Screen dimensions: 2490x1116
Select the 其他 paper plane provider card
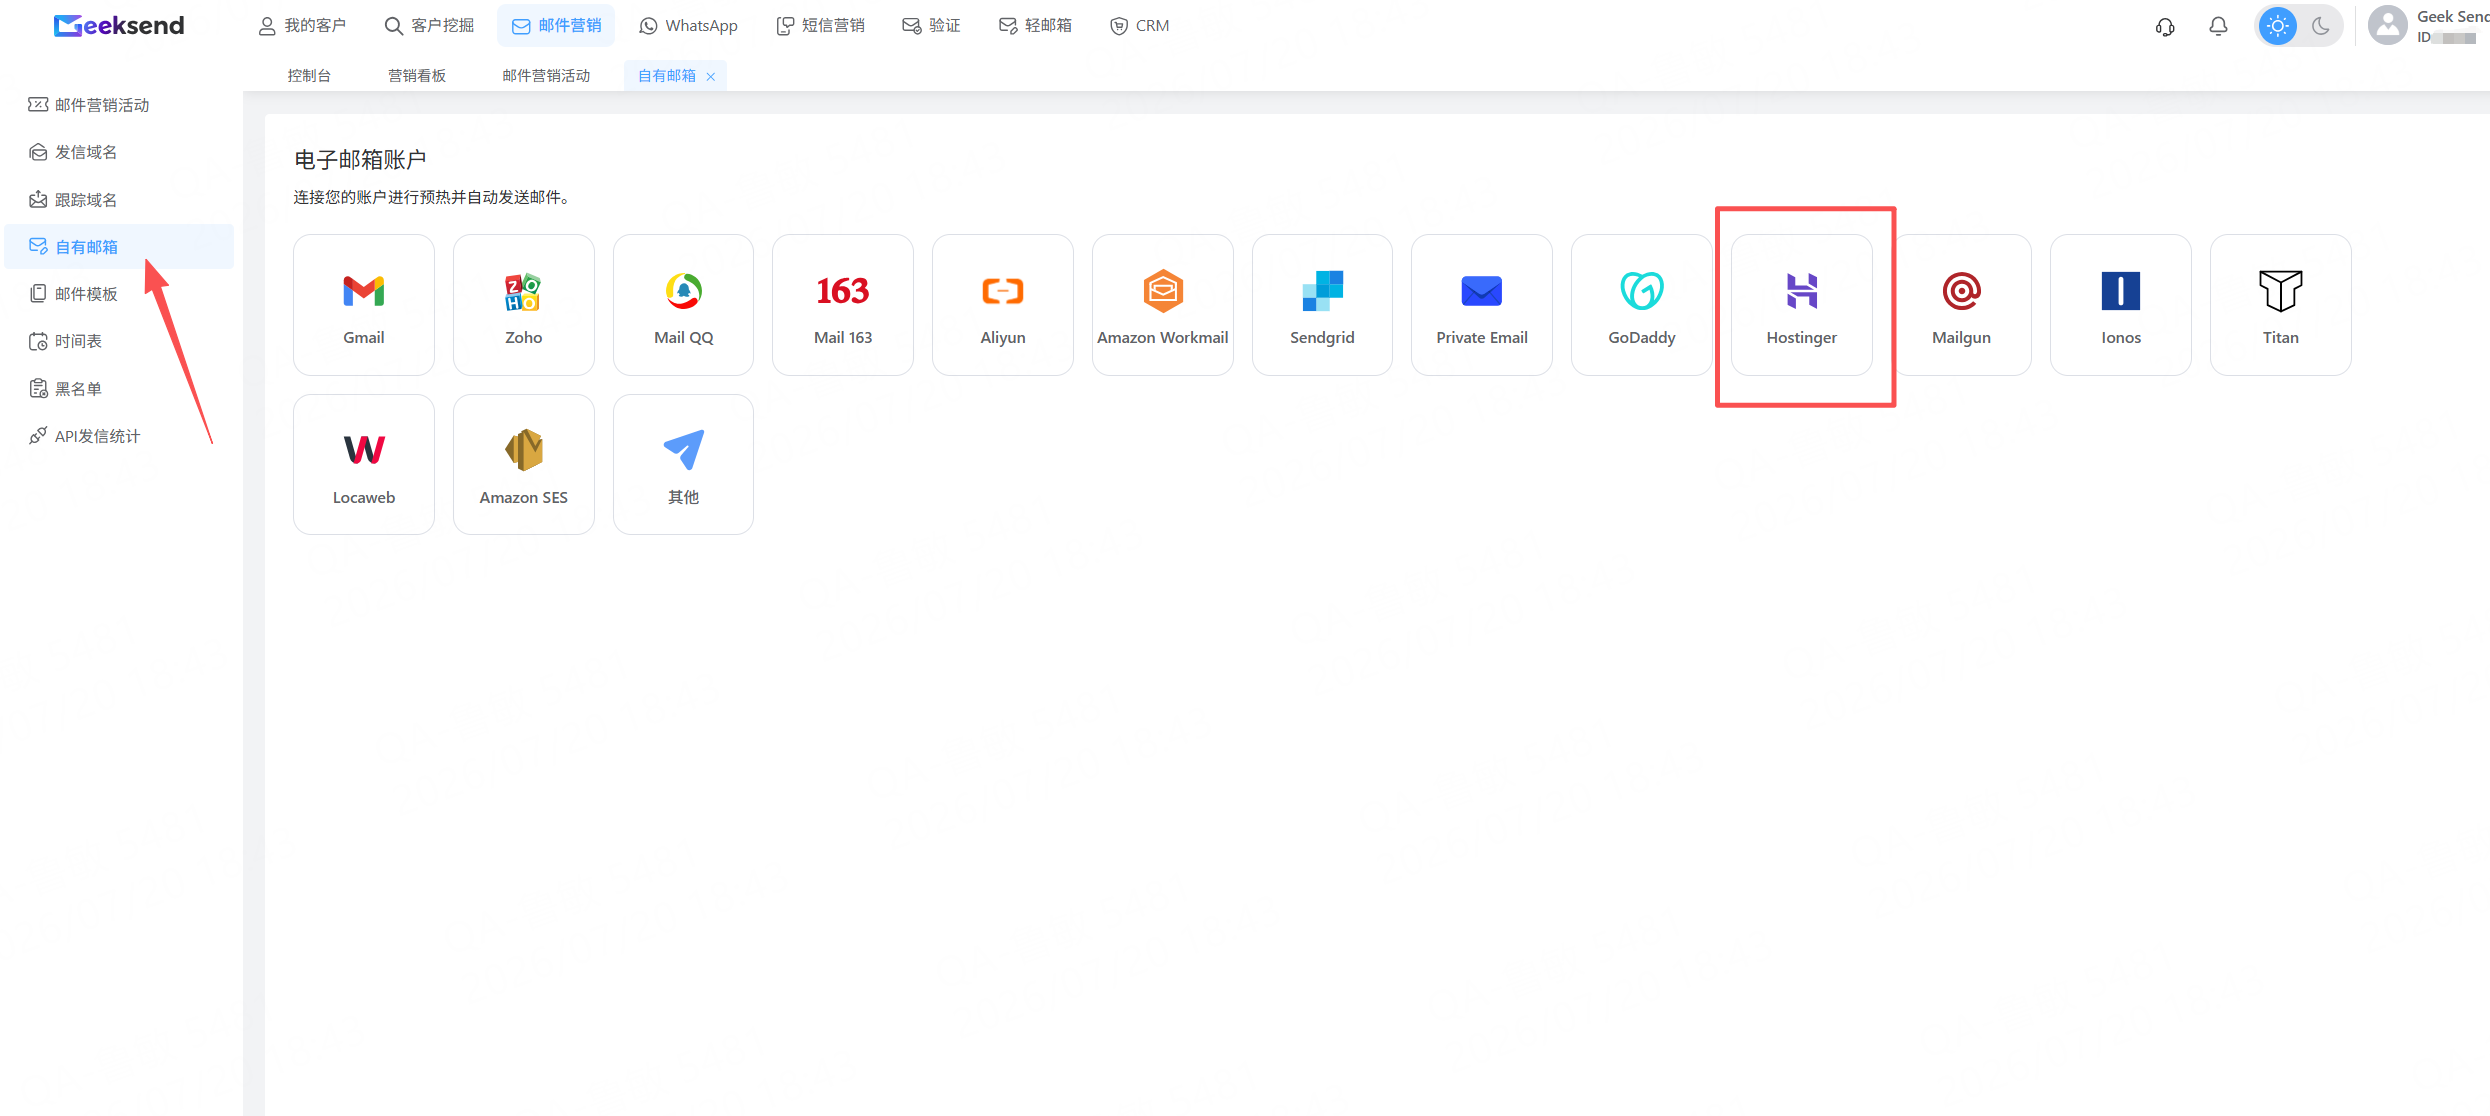click(683, 464)
